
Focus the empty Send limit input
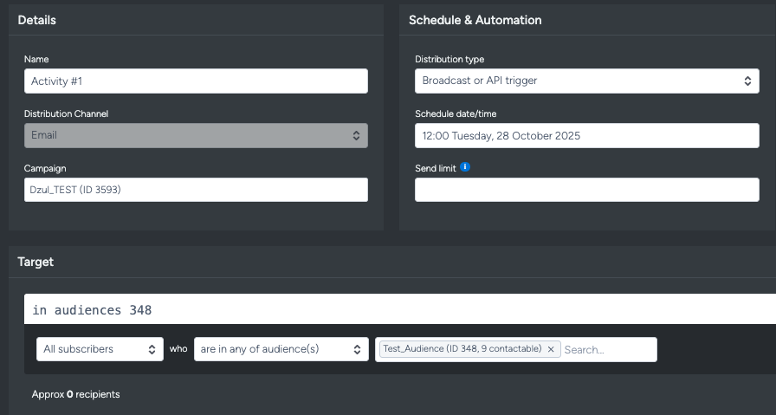[x=586, y=190]
